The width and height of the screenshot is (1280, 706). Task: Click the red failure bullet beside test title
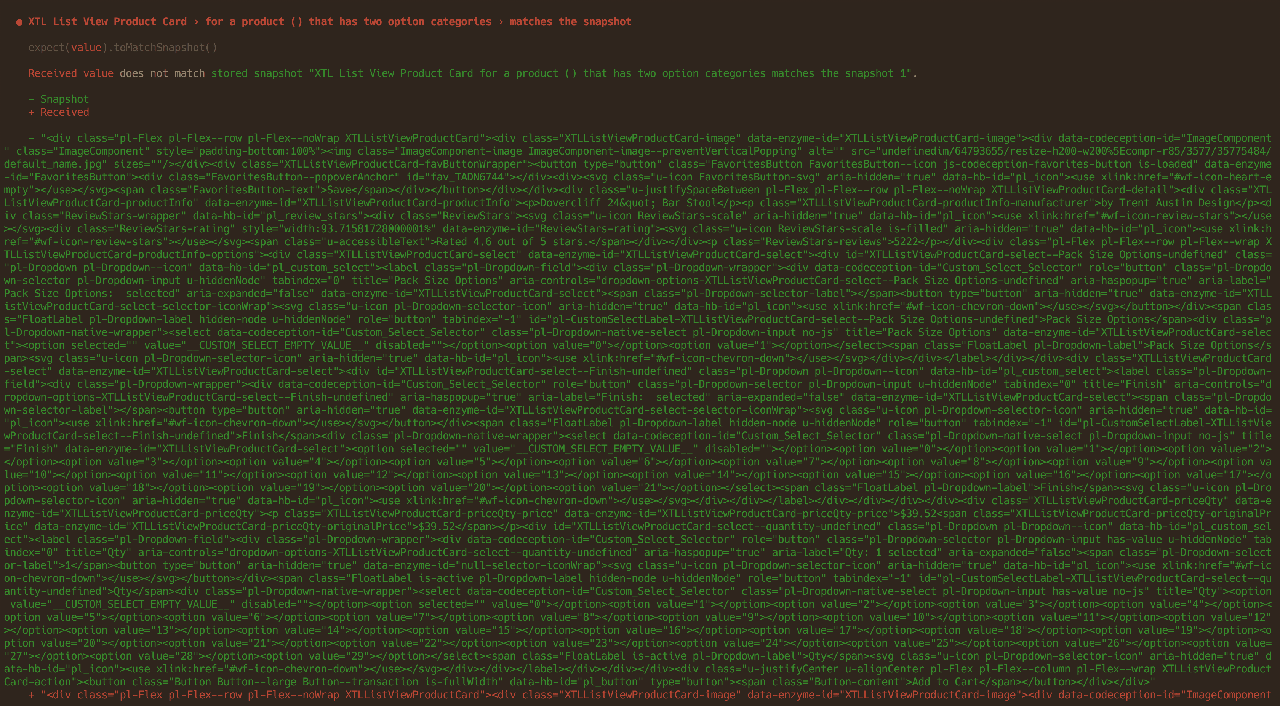[19, 21]
